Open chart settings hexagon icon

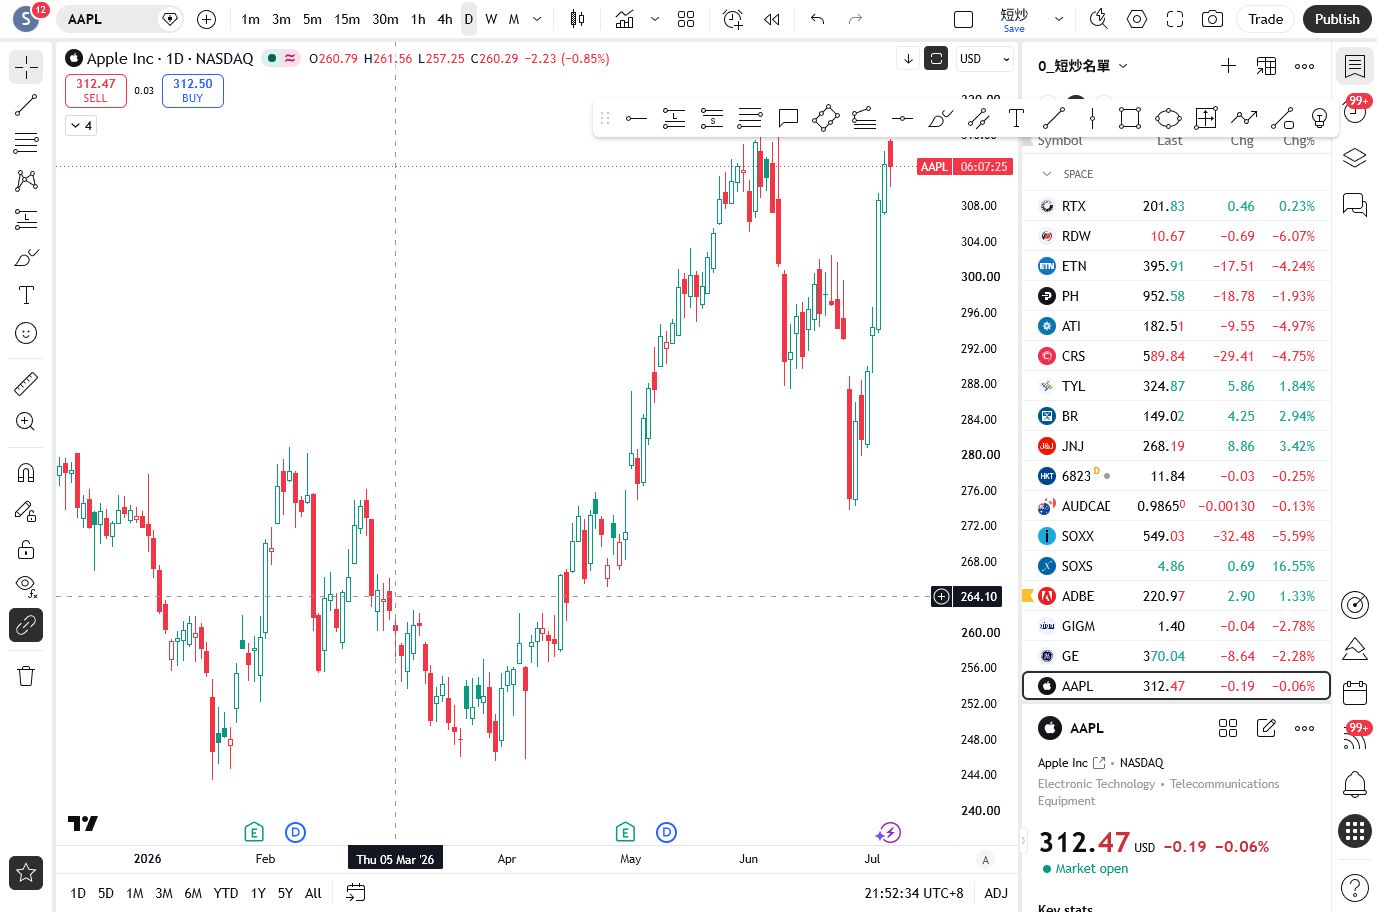(1137, 19)
